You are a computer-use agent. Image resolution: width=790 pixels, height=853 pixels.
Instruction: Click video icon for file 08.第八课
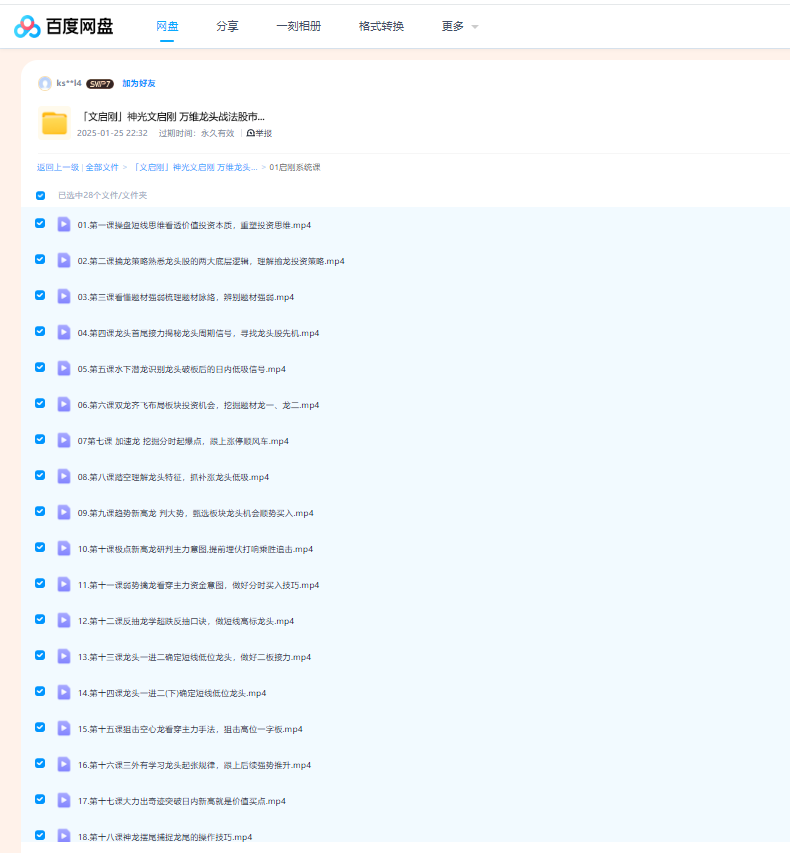coord(64,476)
